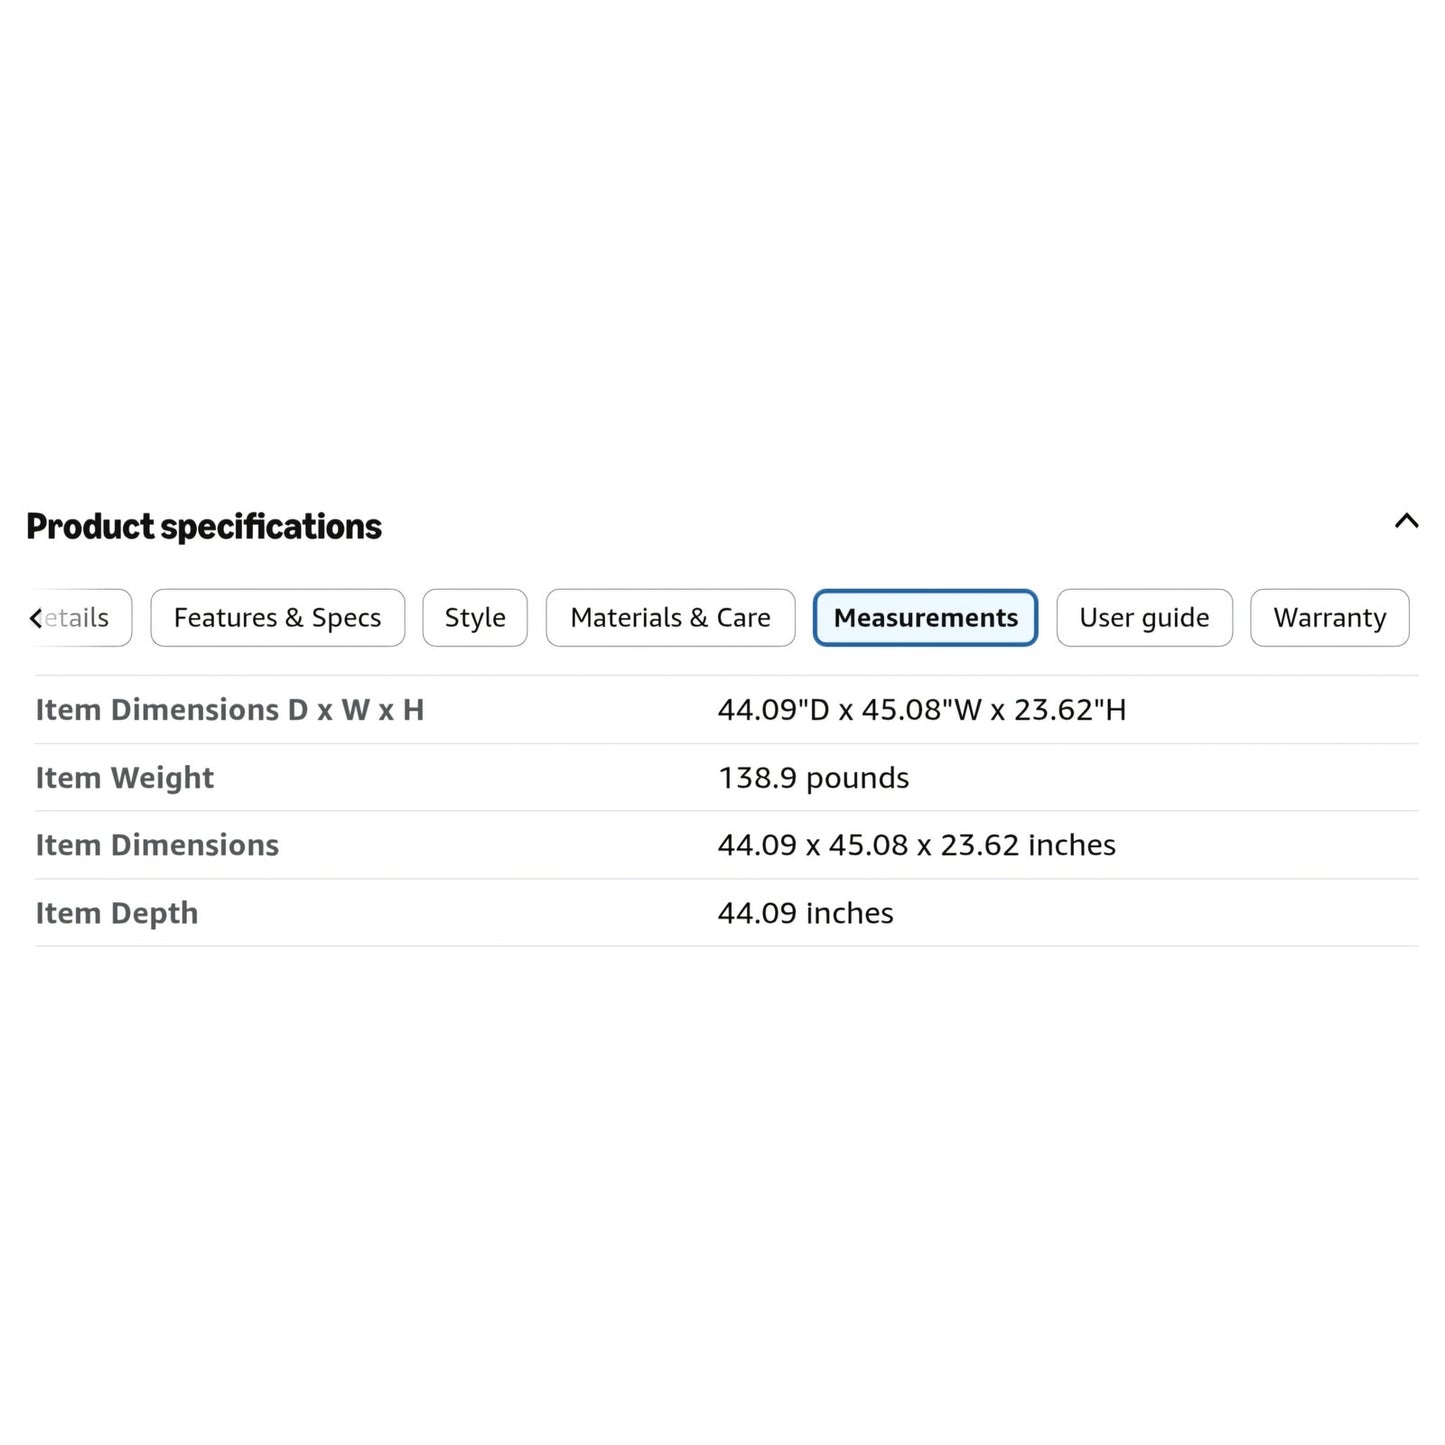Click the Item Depth label

click(x=117, y=913)
